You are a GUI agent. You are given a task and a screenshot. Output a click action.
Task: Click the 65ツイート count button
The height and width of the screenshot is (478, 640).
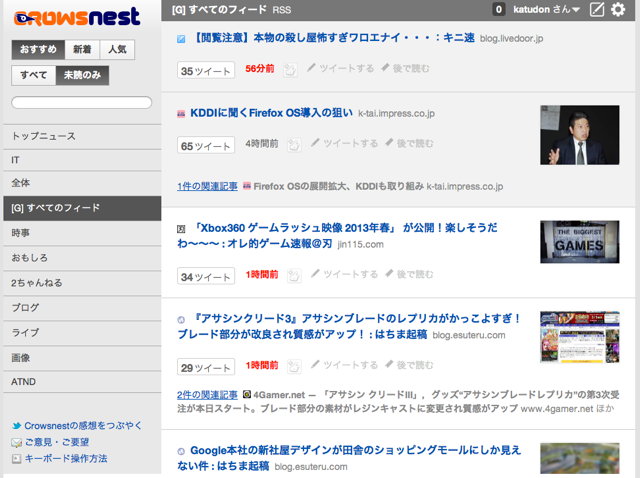tap(206, 145)
